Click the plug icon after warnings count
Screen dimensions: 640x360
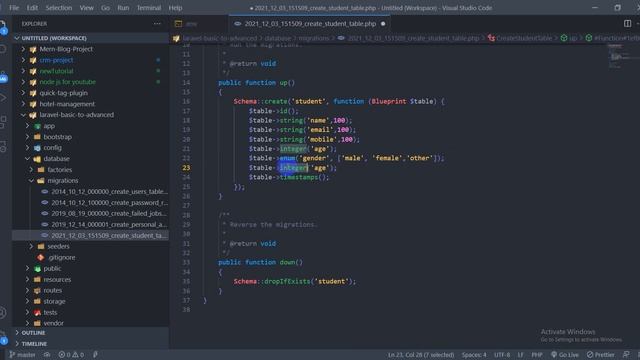[95, 355]
